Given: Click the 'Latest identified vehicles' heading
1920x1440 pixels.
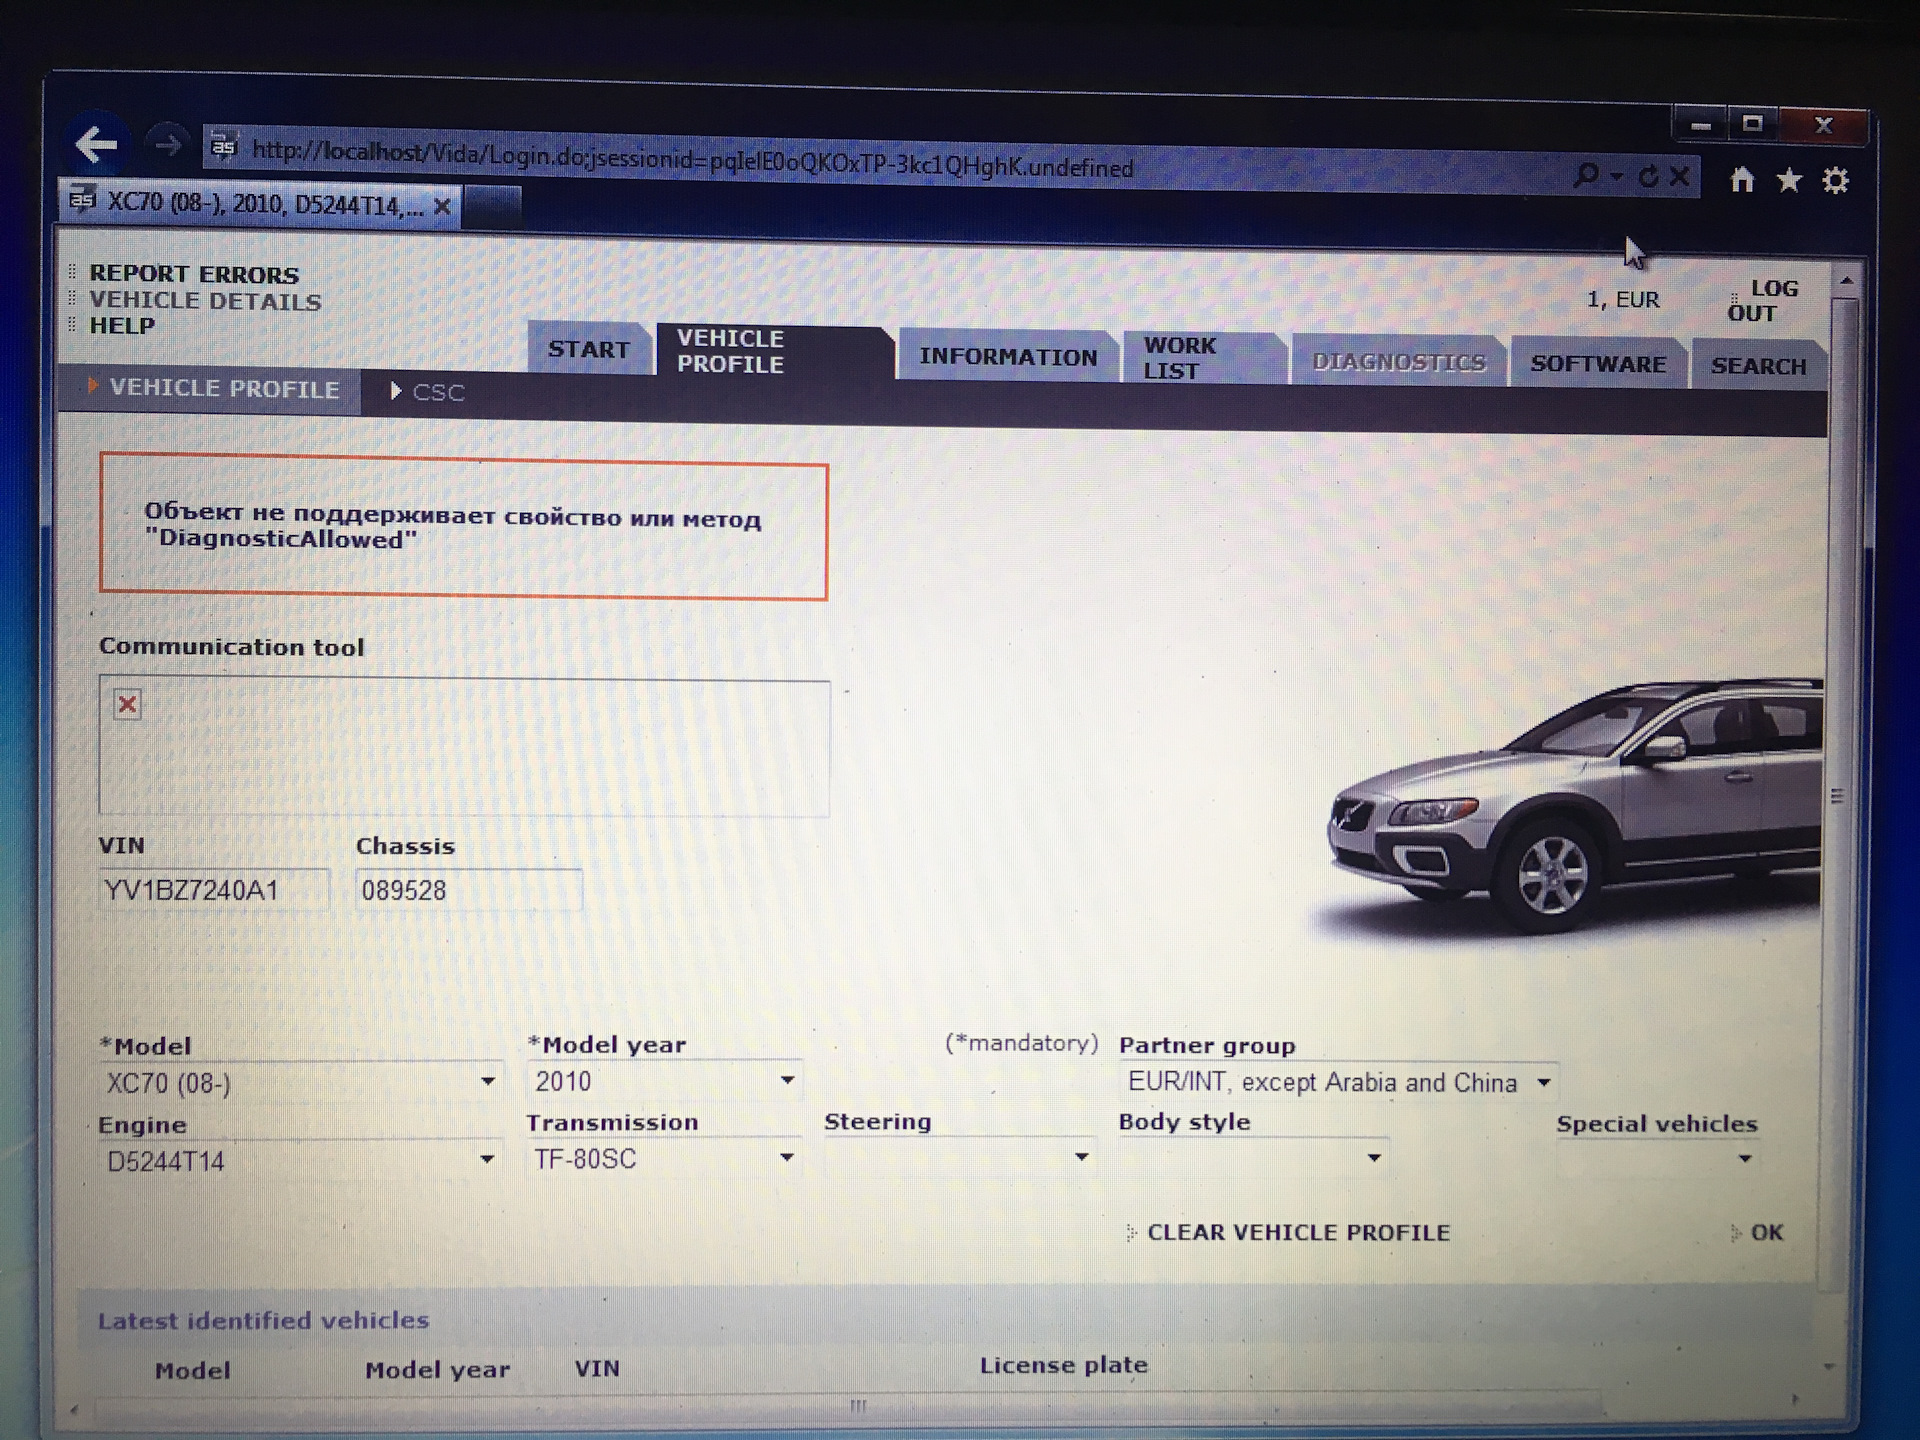Looking at the screenshot, I should click(263, 1320).
